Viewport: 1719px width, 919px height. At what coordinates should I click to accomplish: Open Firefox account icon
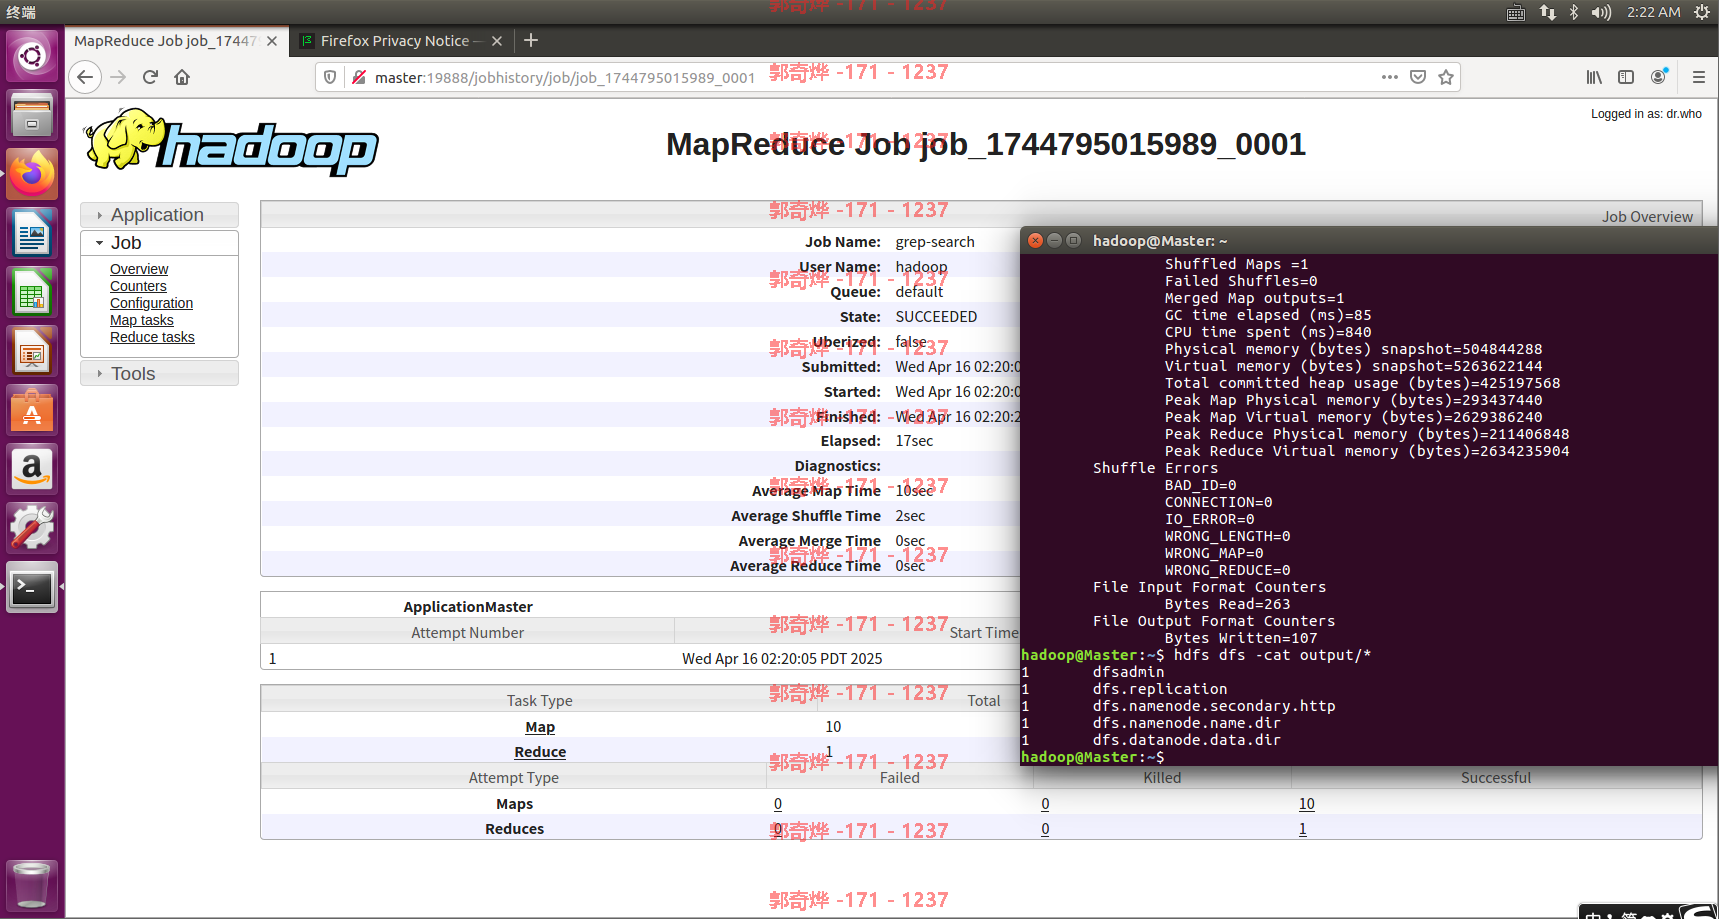[x=1659, y=77]
